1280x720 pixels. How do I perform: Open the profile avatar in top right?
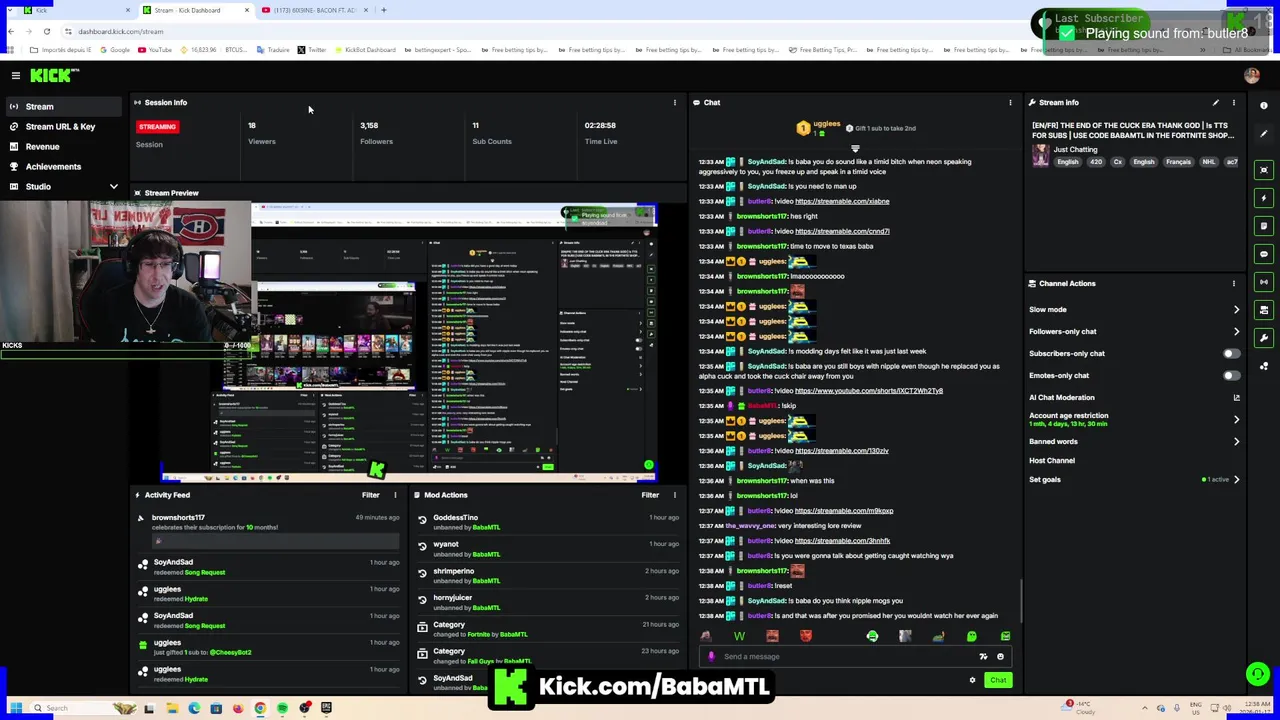click(x=1251, y=75)
